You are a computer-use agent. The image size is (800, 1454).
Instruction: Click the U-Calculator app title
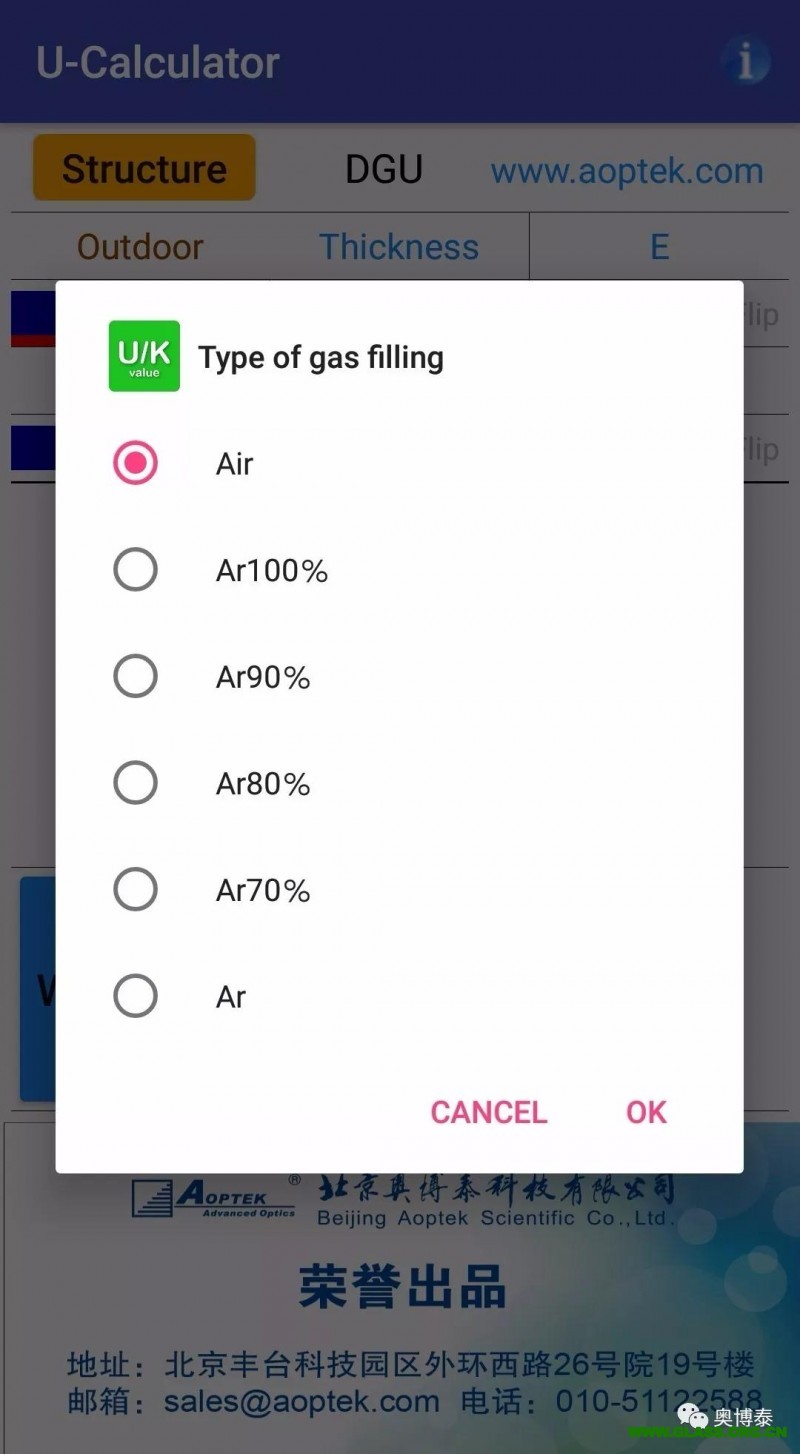click(158, 62)
